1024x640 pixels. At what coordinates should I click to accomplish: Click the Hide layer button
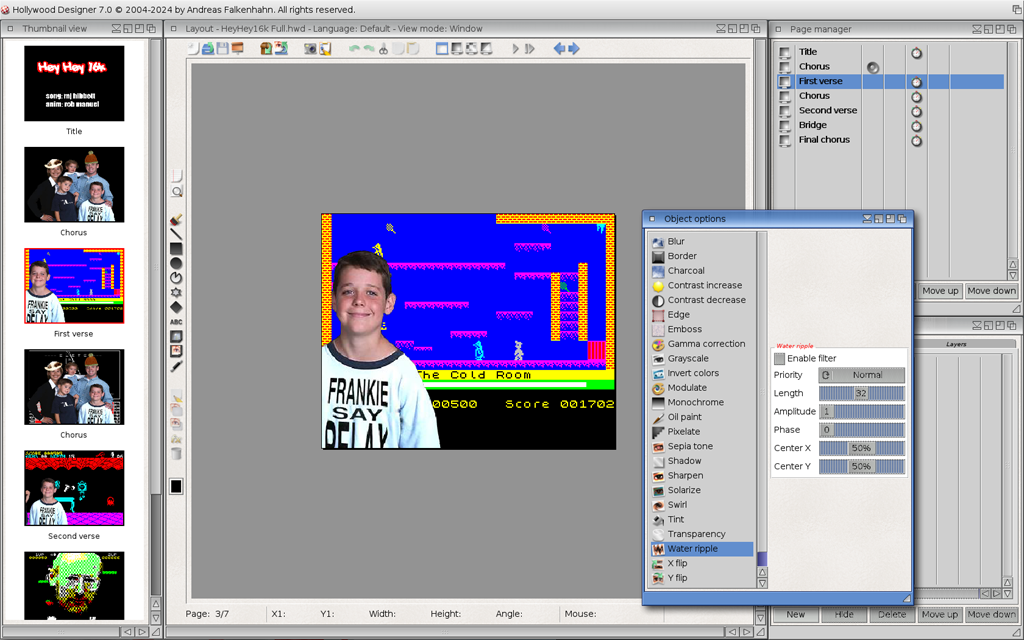click(844, 615)
